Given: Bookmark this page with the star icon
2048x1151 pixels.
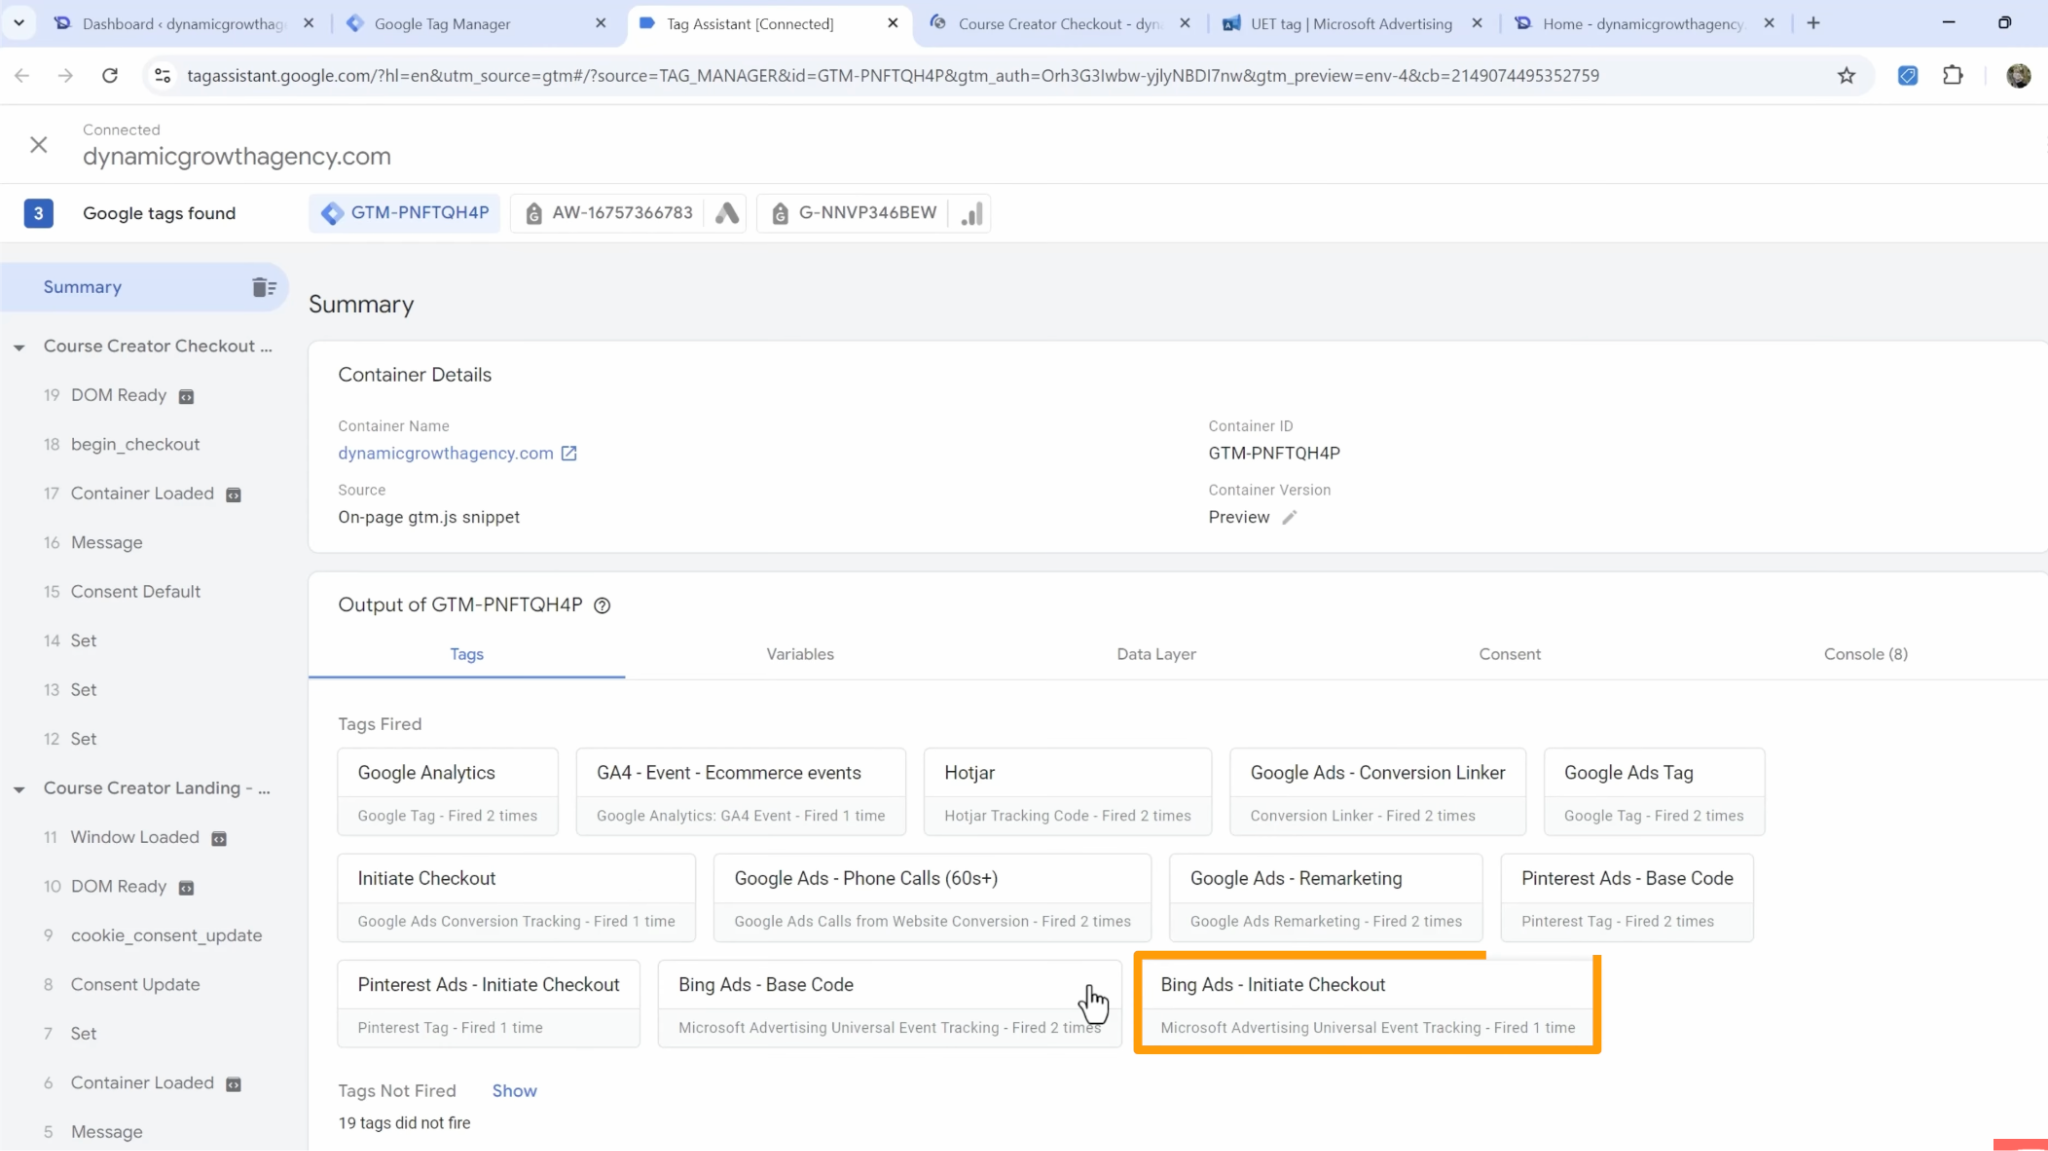Looking at the screenshot, I should point(1846,75).
